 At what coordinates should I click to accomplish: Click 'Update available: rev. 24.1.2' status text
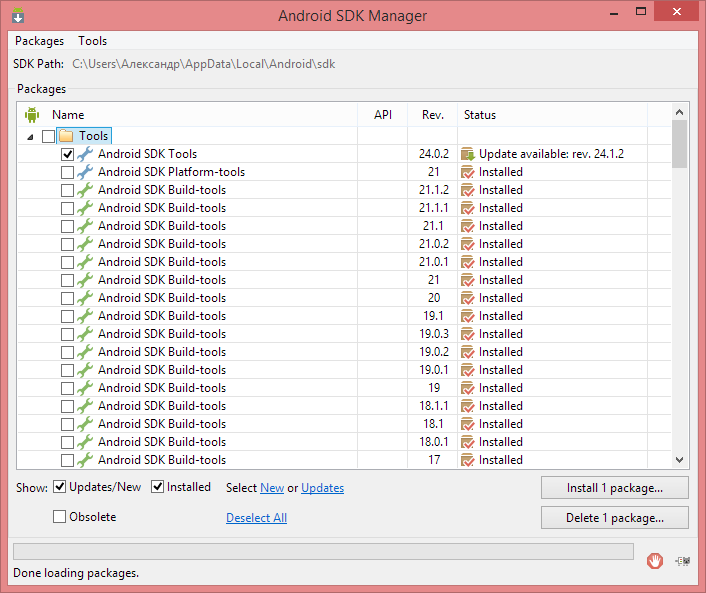pyautogui.click(x=551, y=154)
